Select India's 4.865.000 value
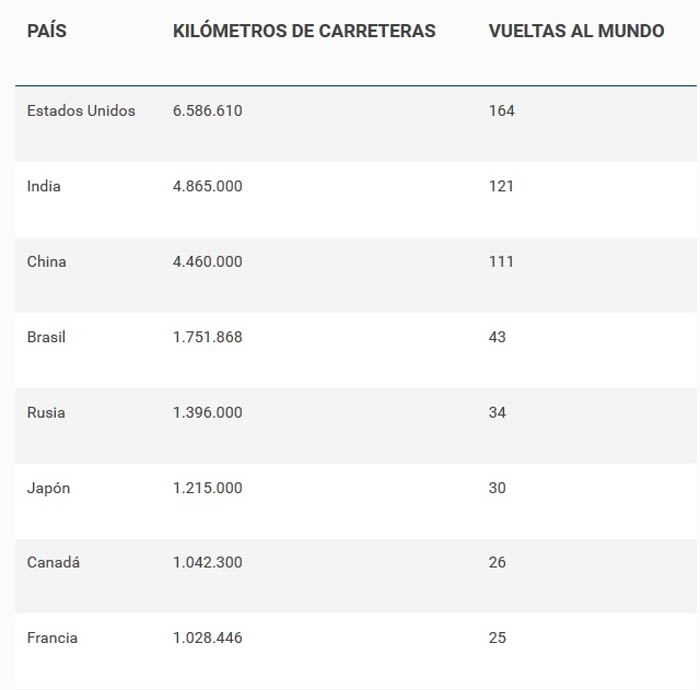This screenshot has width=700, height=690. (208, 186)
